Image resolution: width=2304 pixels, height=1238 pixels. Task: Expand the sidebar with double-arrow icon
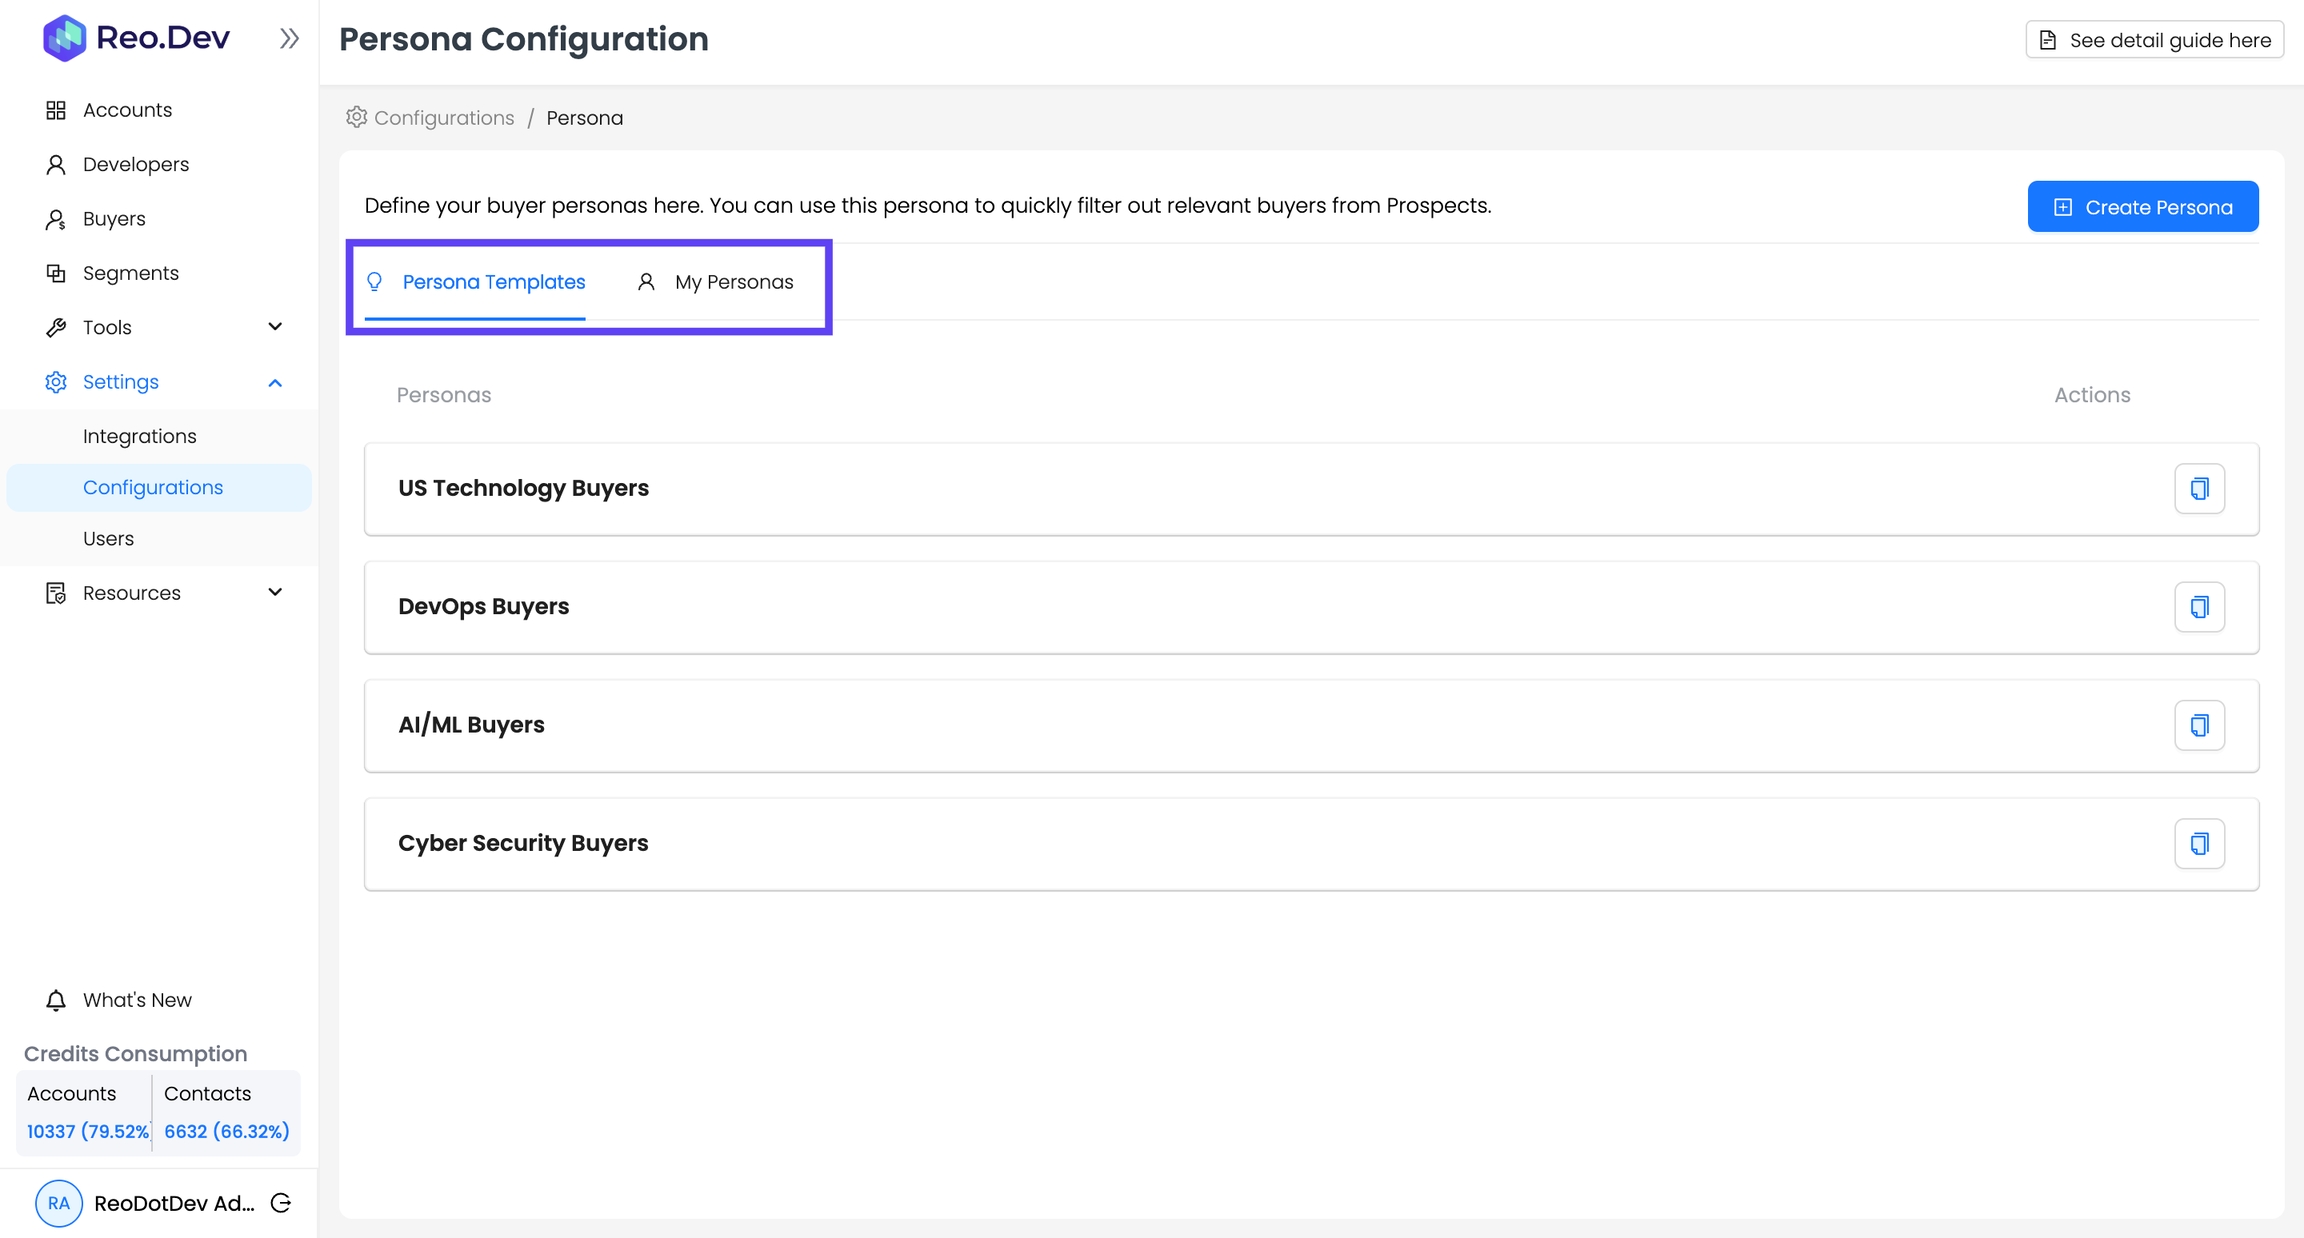[x=289, y=39]
